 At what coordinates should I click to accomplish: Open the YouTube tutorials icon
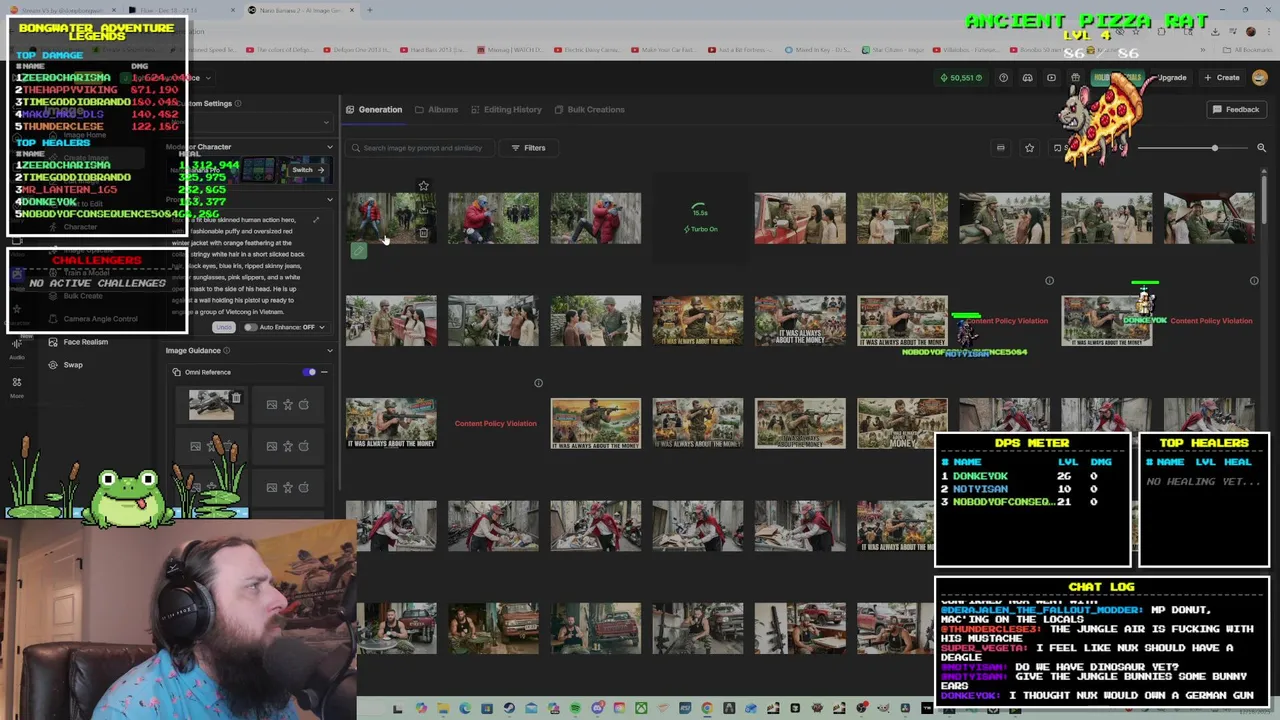coord(1051,78)
